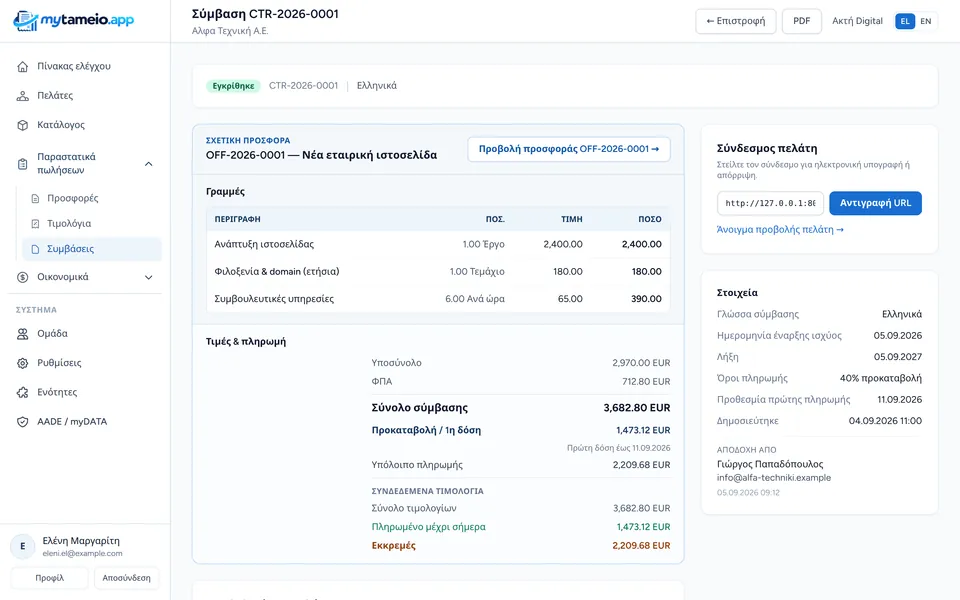
Task: Download the contract with the PDF button
Action: coord(801,21)
